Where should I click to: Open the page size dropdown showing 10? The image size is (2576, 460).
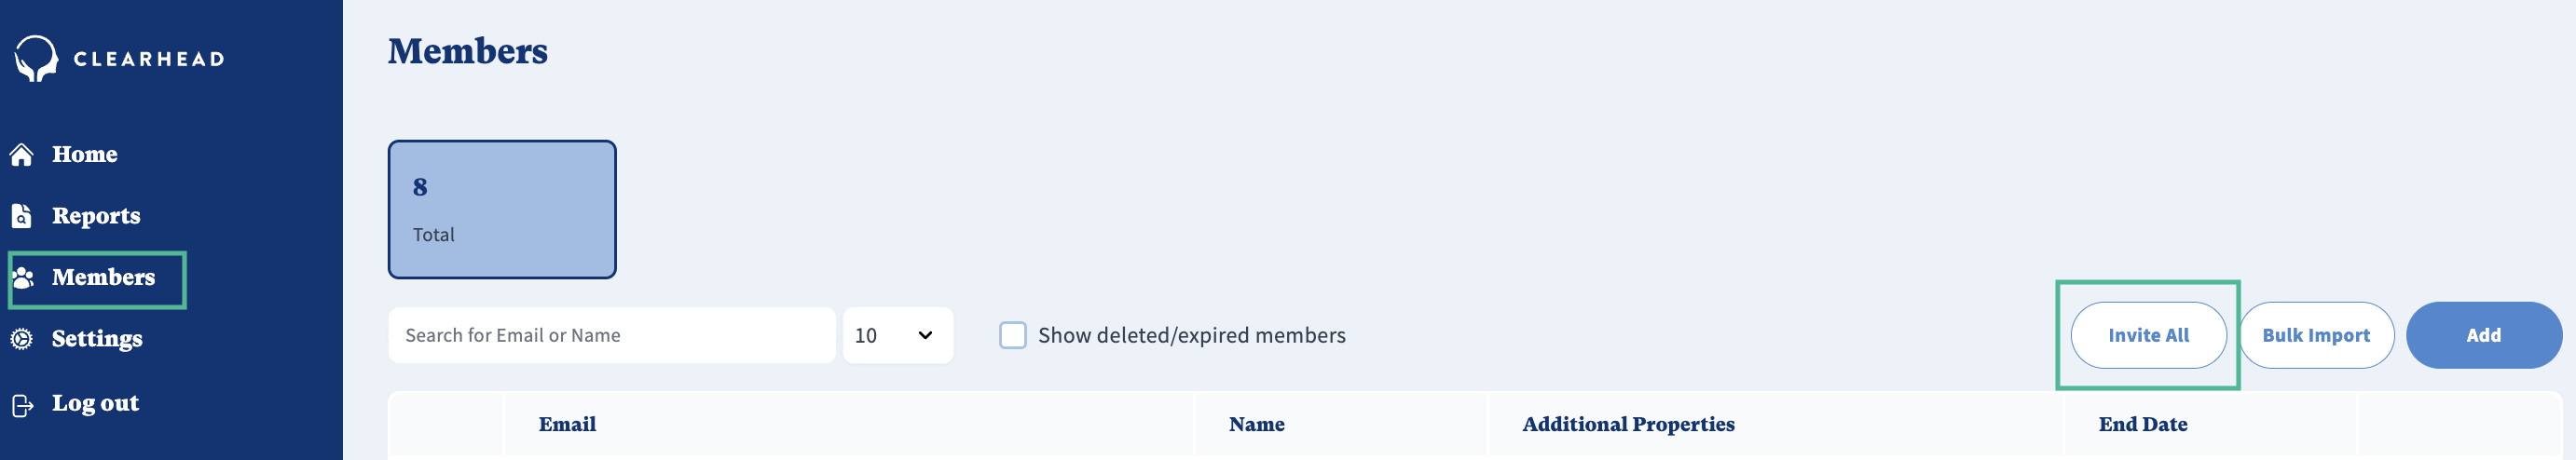pyautogui.click(x=896, y=335)
